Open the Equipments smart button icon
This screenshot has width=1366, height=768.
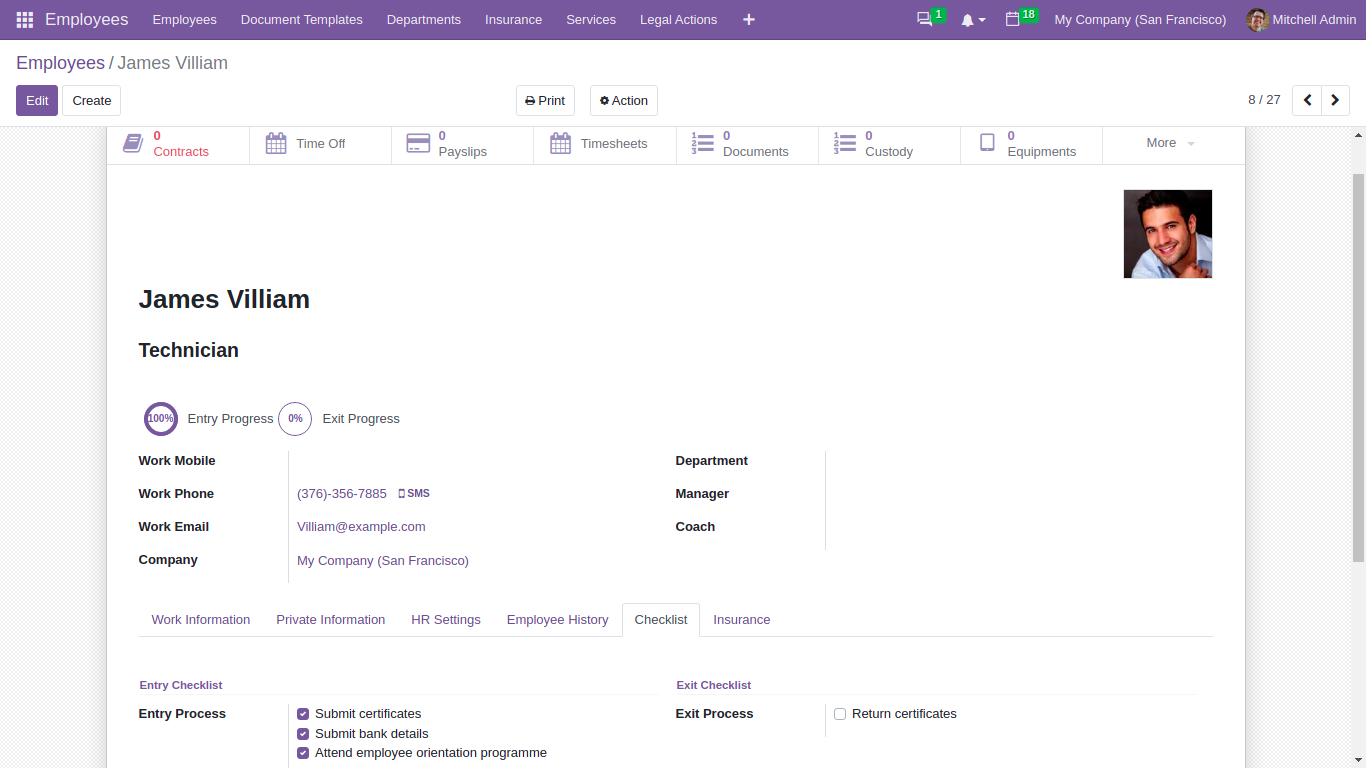(x=988, y=143)
